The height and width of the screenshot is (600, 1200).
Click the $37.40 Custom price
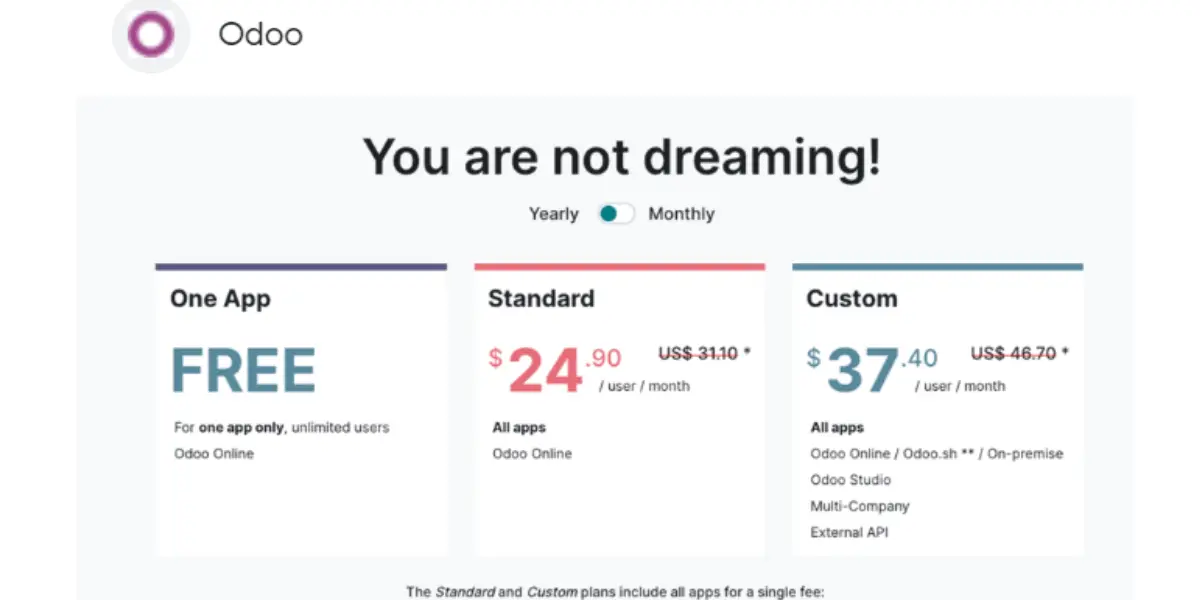(x=872, y=370)
